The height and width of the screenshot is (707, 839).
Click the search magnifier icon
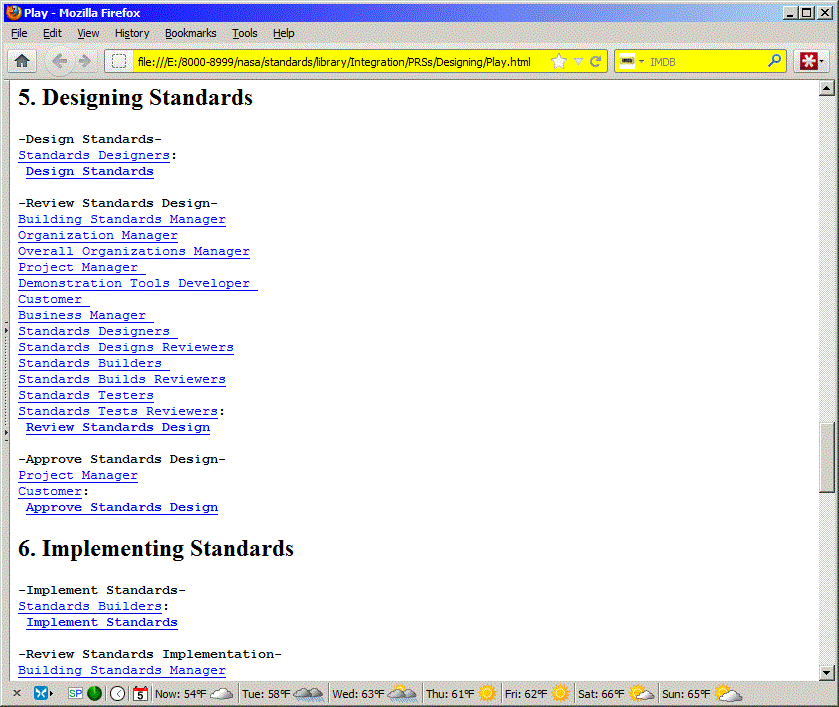[774, 61]
